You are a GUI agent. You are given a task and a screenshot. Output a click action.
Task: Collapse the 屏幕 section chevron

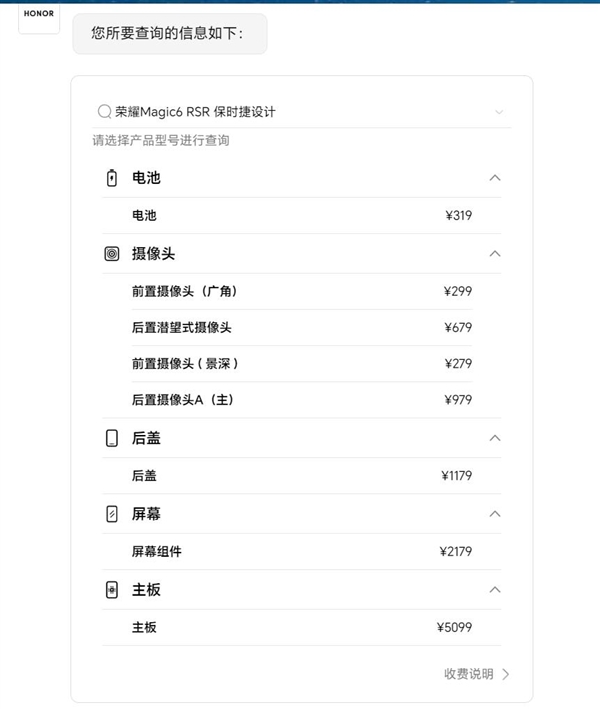(494, 514)
